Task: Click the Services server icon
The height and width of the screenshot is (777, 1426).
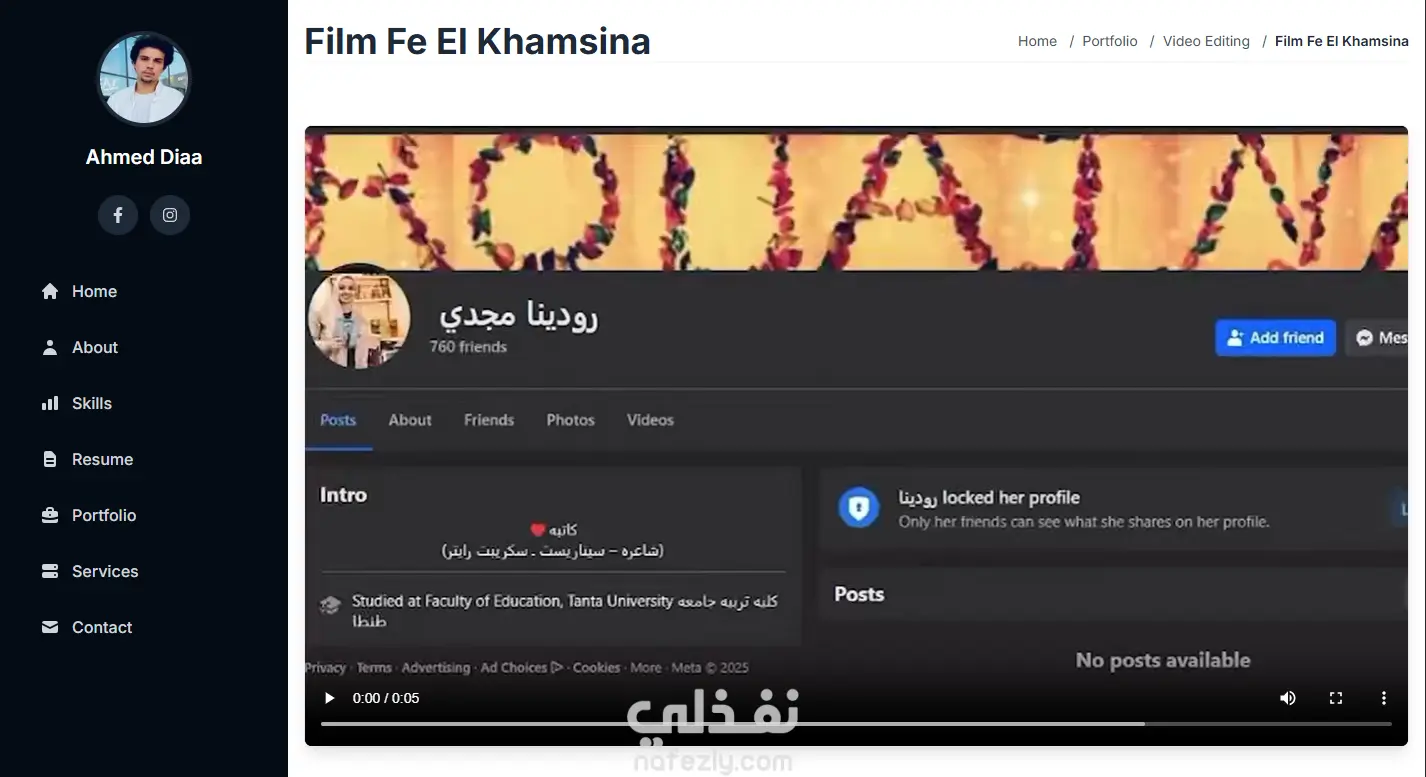Action: pyautogui.click(x=50, y=571)
